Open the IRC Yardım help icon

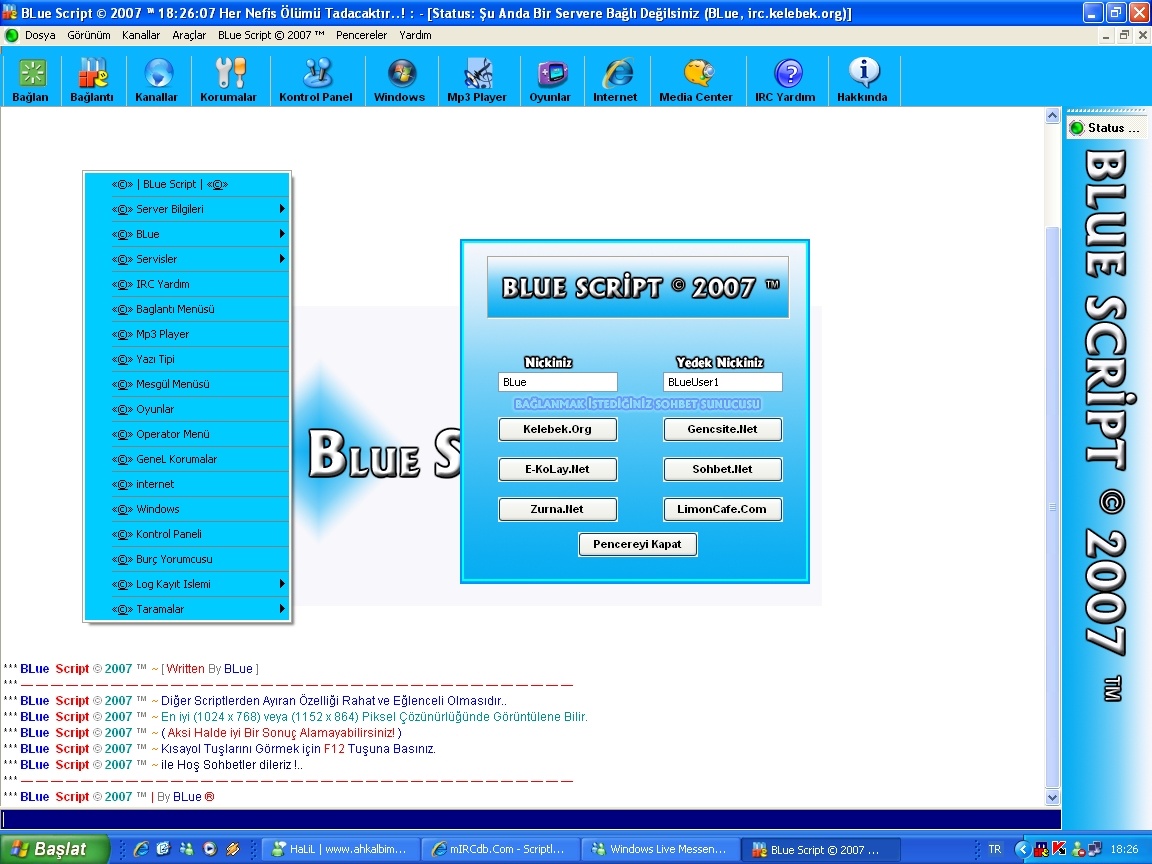[785, 79]
